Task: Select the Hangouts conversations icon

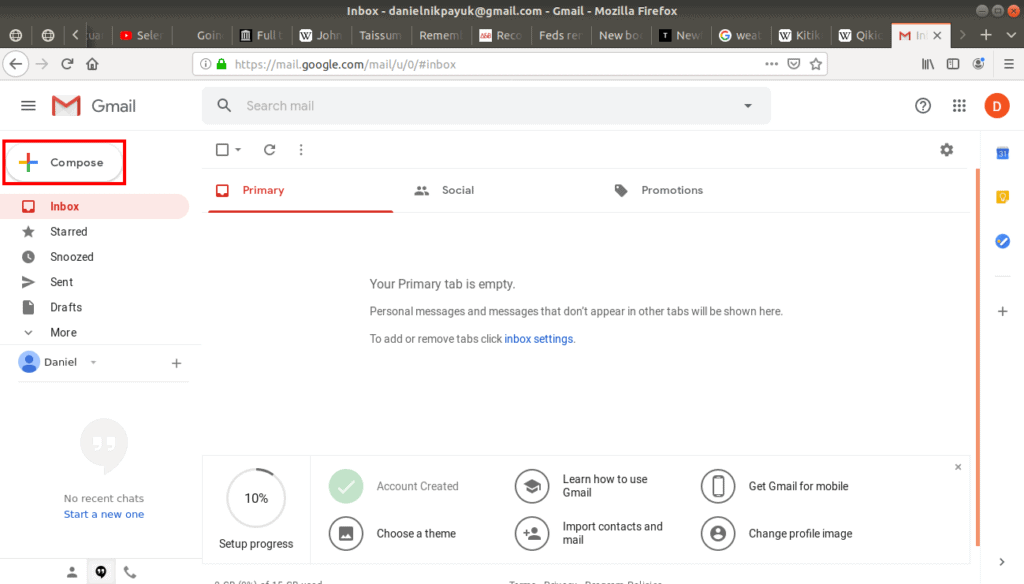Action: [101, 572]
